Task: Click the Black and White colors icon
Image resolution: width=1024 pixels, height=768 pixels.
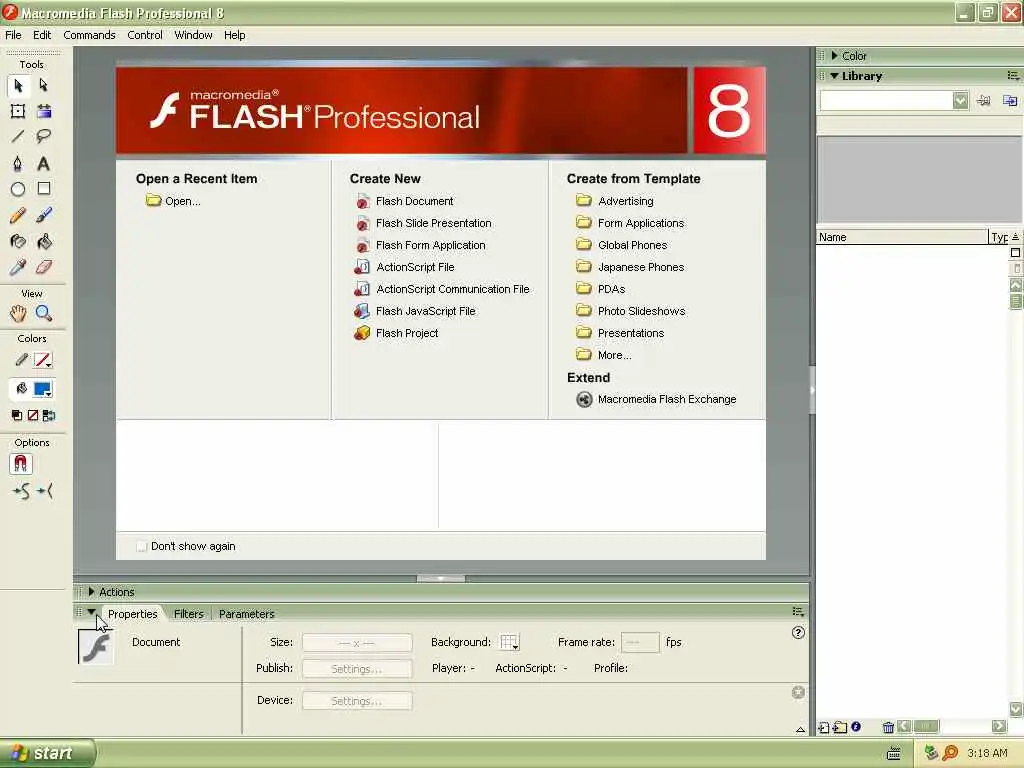Action: click(x=17, y=415)
